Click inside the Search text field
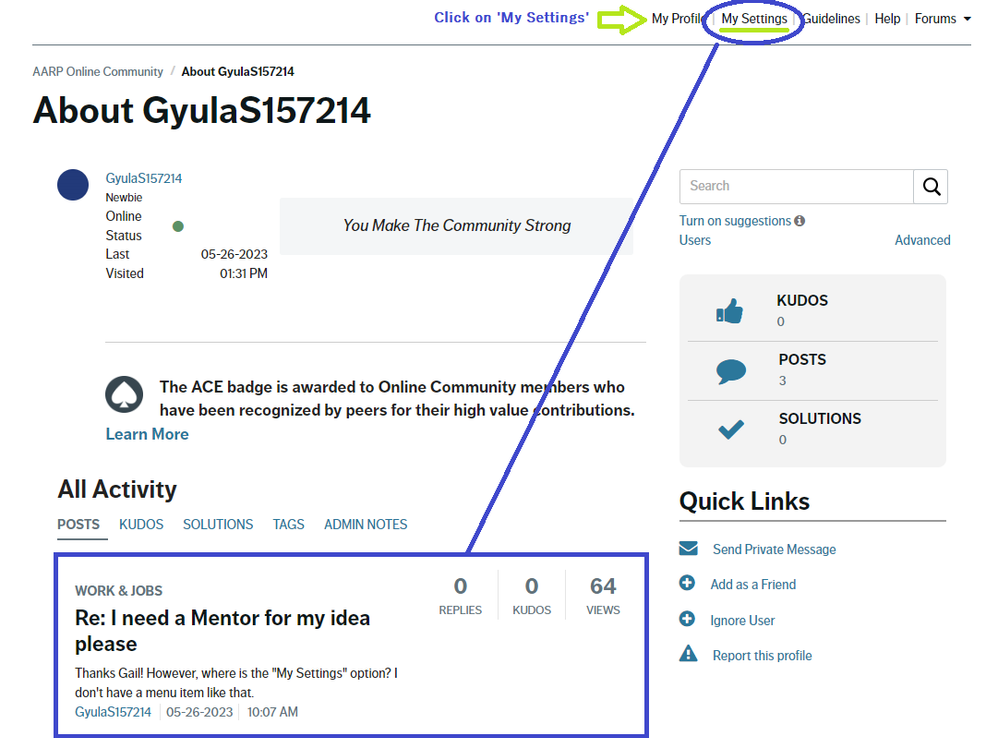 pos(796,186)
